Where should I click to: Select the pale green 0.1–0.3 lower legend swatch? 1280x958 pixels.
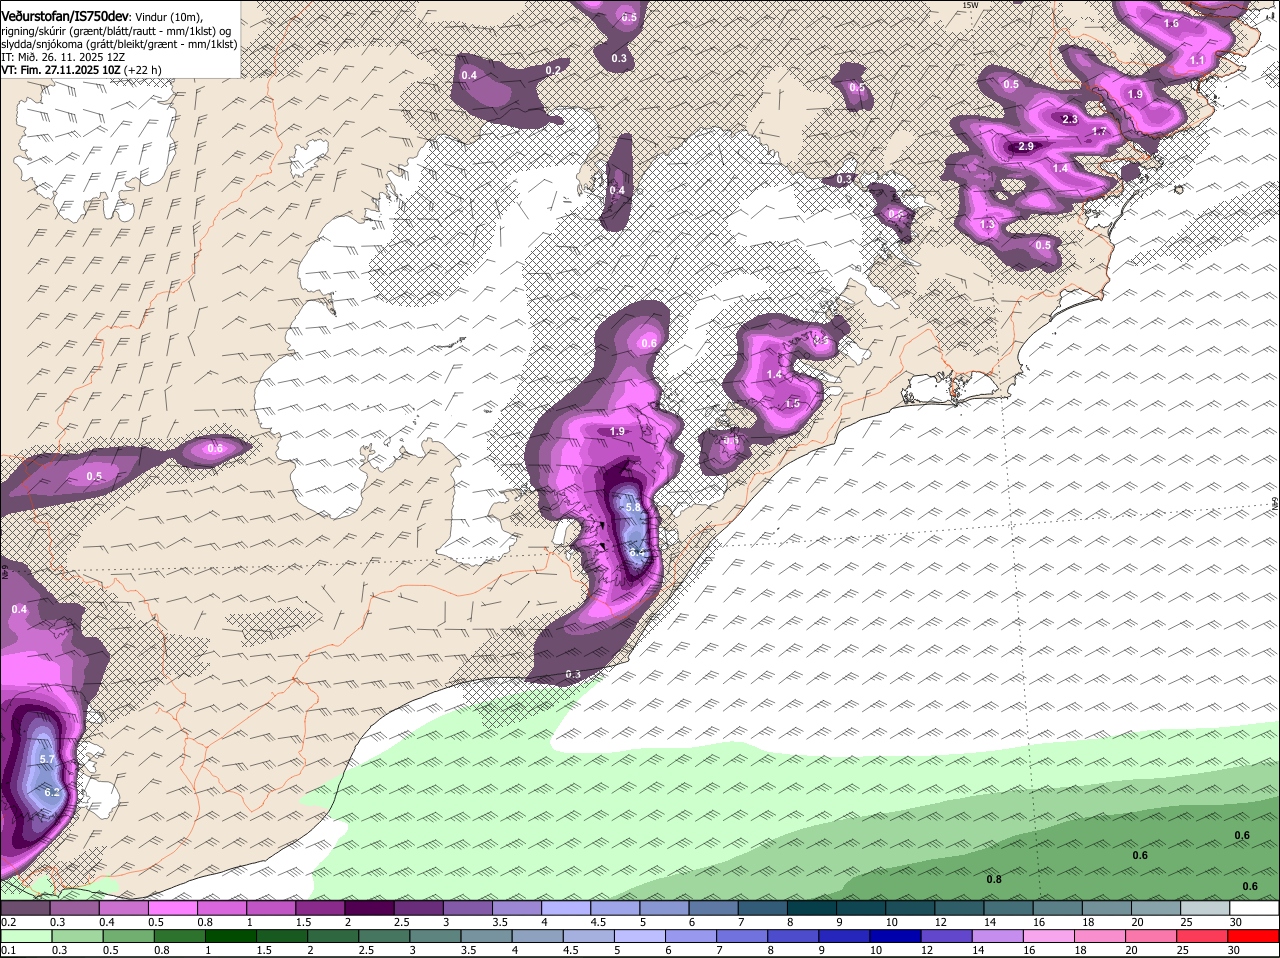pos(24,936)
